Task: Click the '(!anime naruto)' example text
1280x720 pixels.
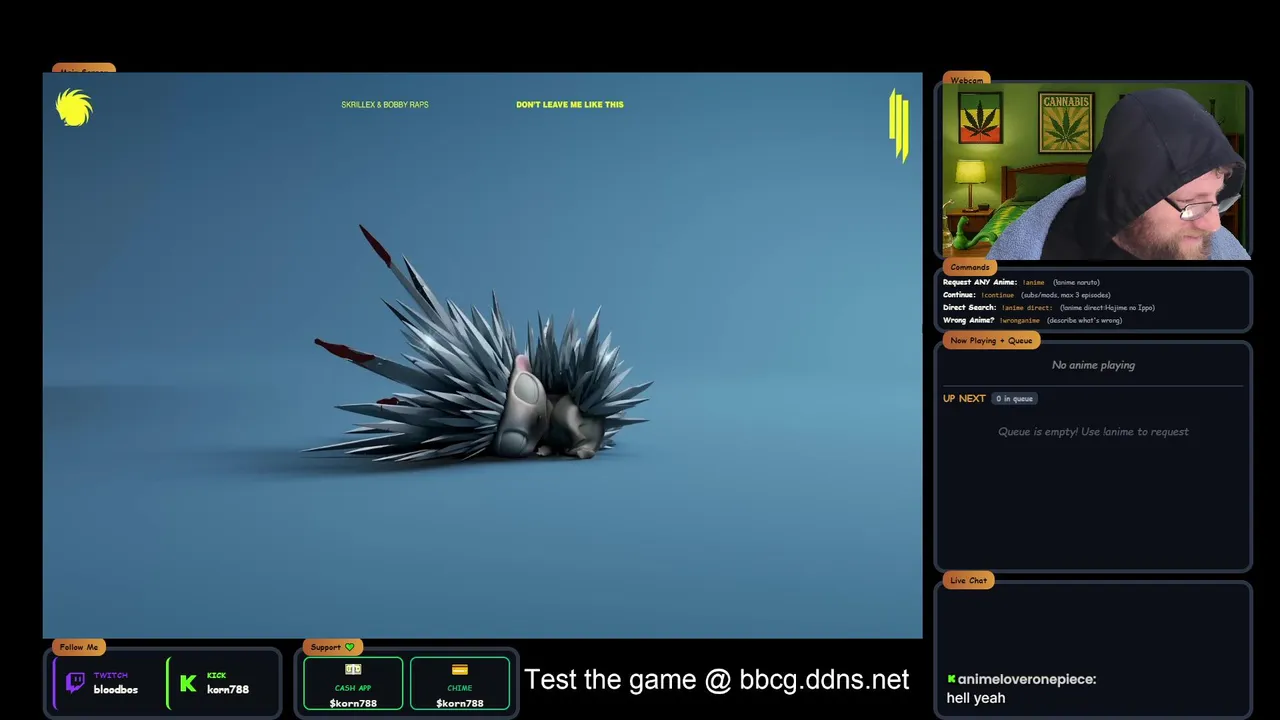Action: (1076, 282)
